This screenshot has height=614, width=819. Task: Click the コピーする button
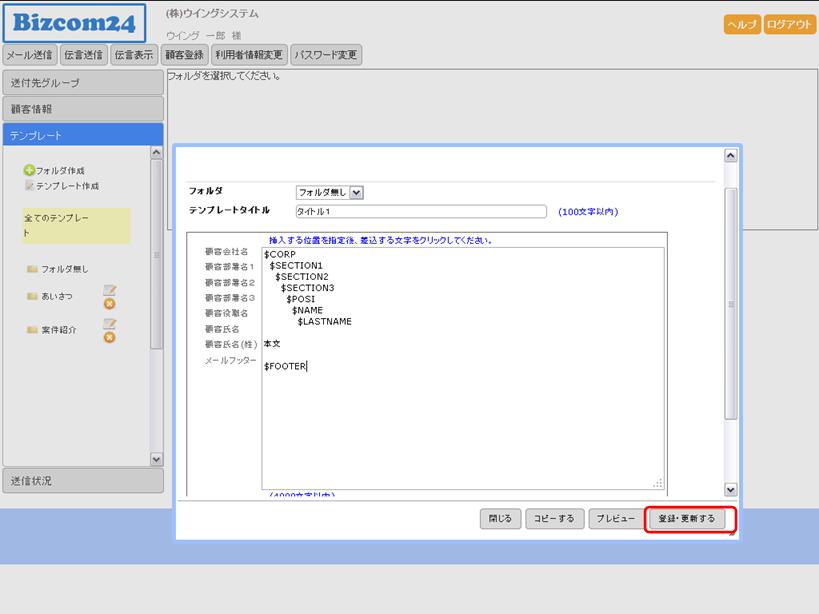(554, 519)
